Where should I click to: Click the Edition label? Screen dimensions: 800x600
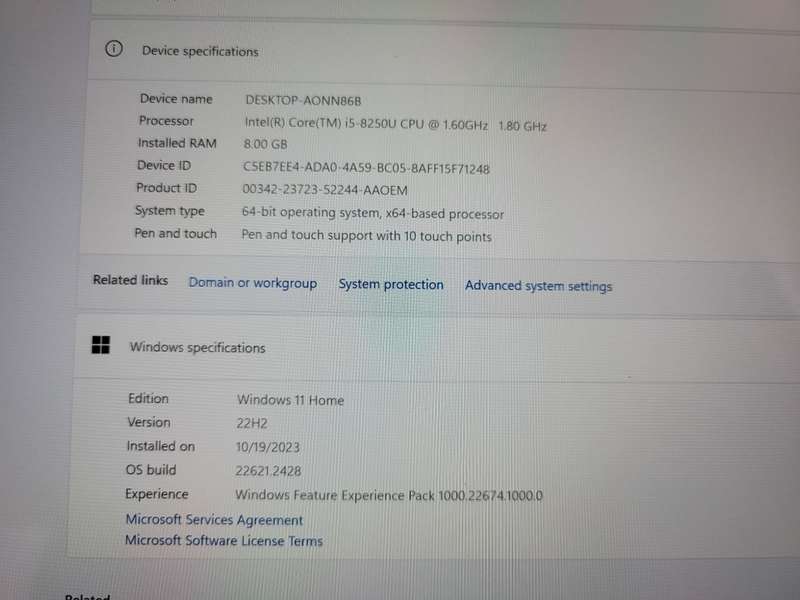(x=148, y=398)
